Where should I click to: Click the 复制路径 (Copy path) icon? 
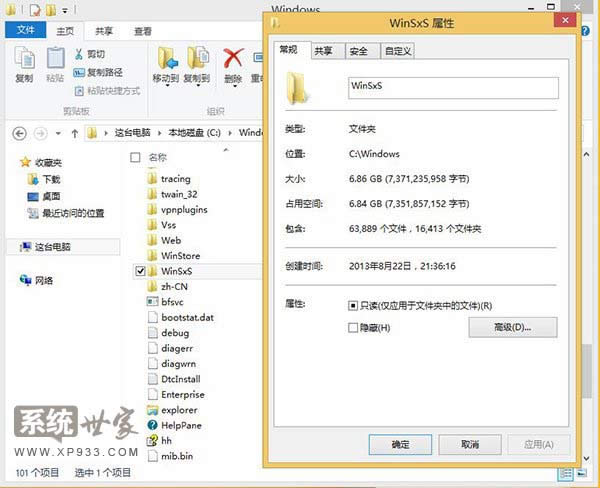coord(77,72)
